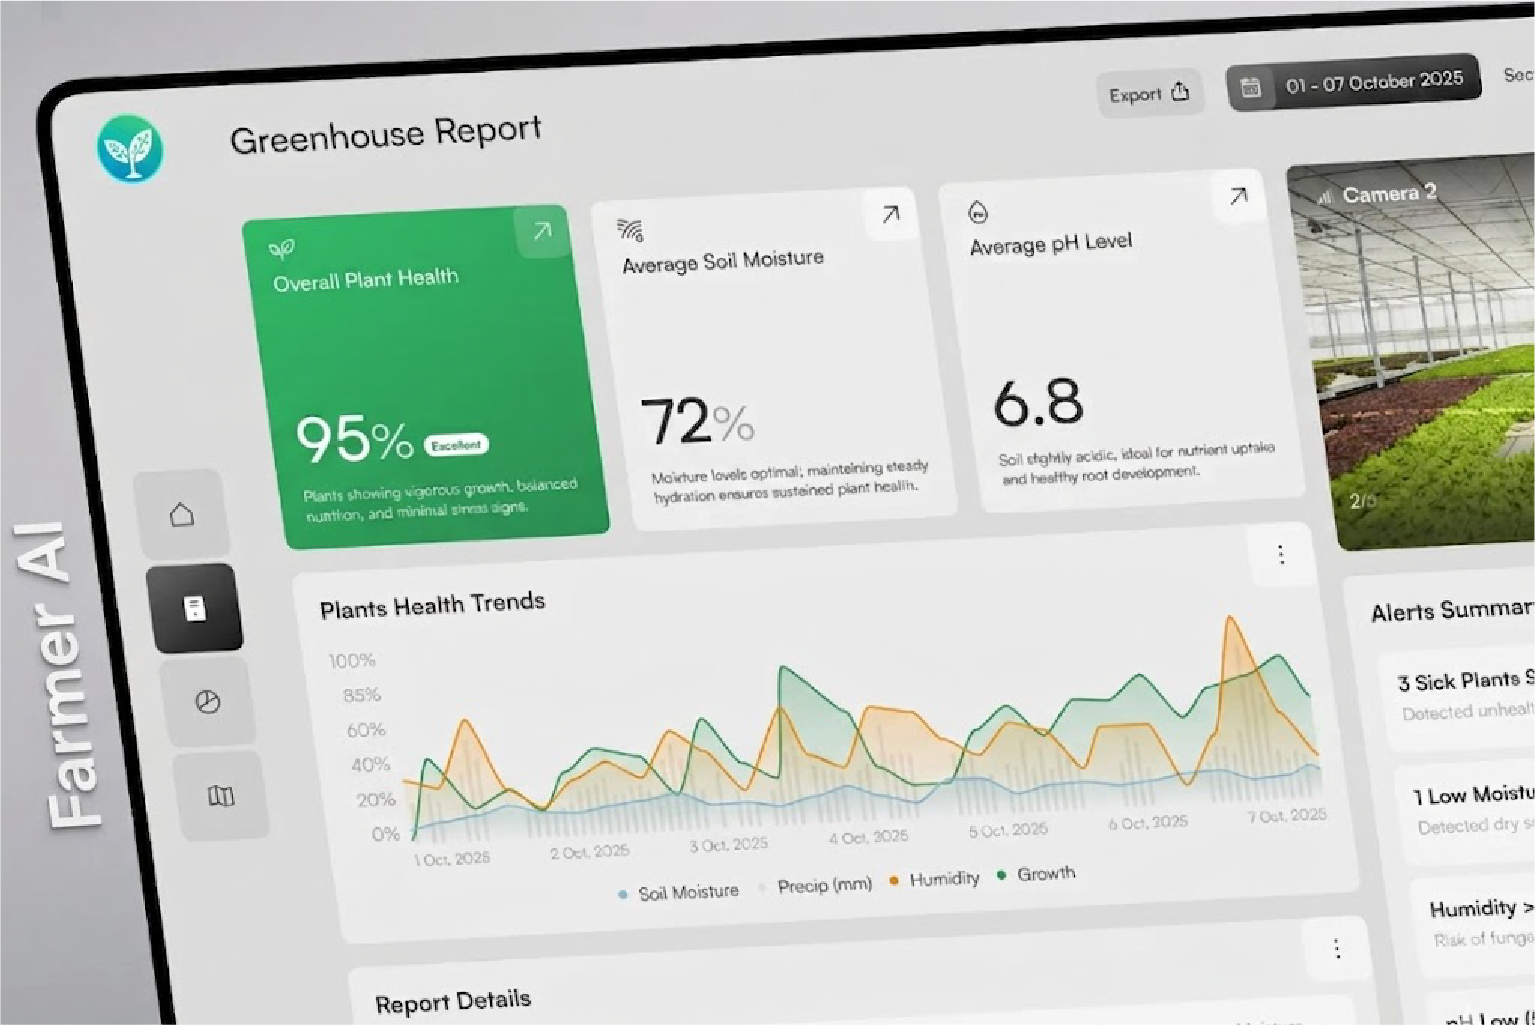Click the Export button
The image size is (1536, 1025).
(x=1150, y=94)
